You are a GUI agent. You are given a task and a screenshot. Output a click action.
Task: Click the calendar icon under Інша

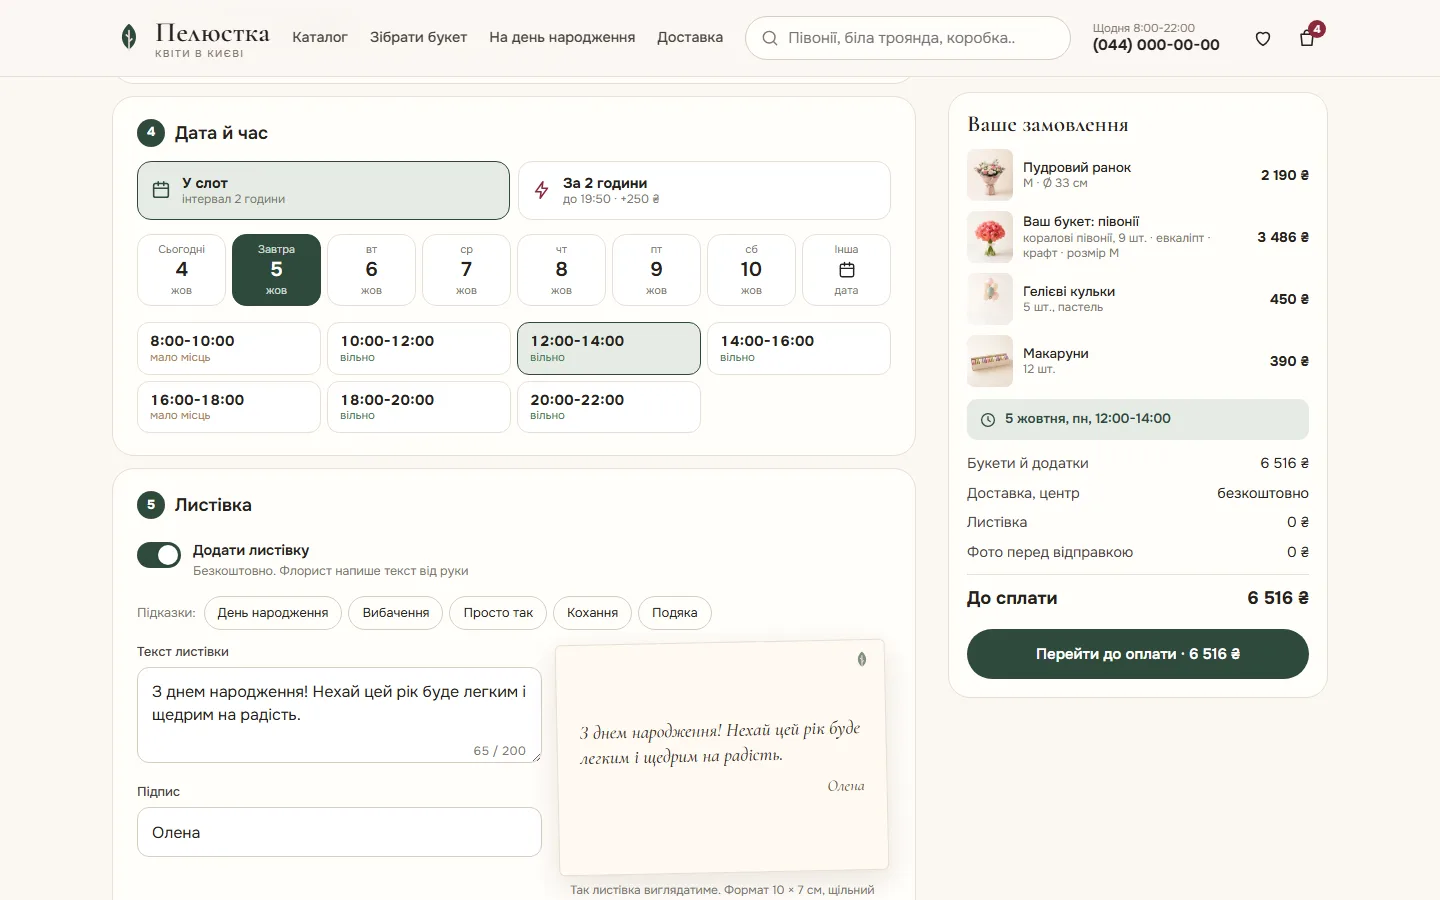click(x=847, y=270)
